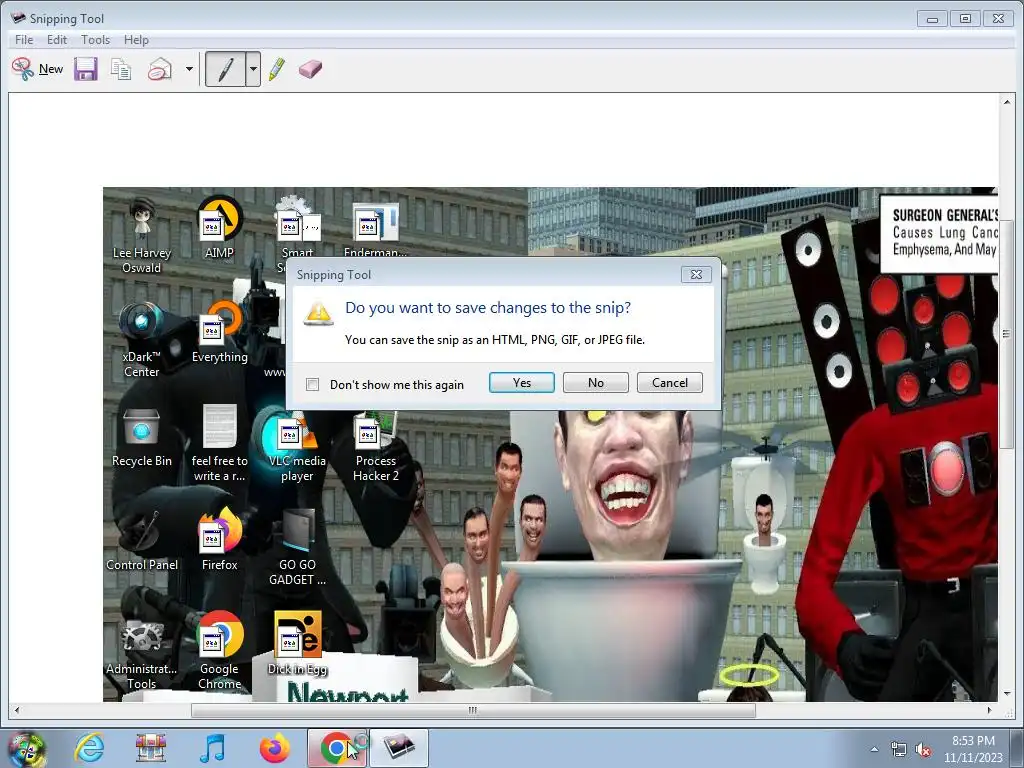This screenshot has height=768, width=1024.
Task: Click the VLC media player icon
Action: coord(297,445)
